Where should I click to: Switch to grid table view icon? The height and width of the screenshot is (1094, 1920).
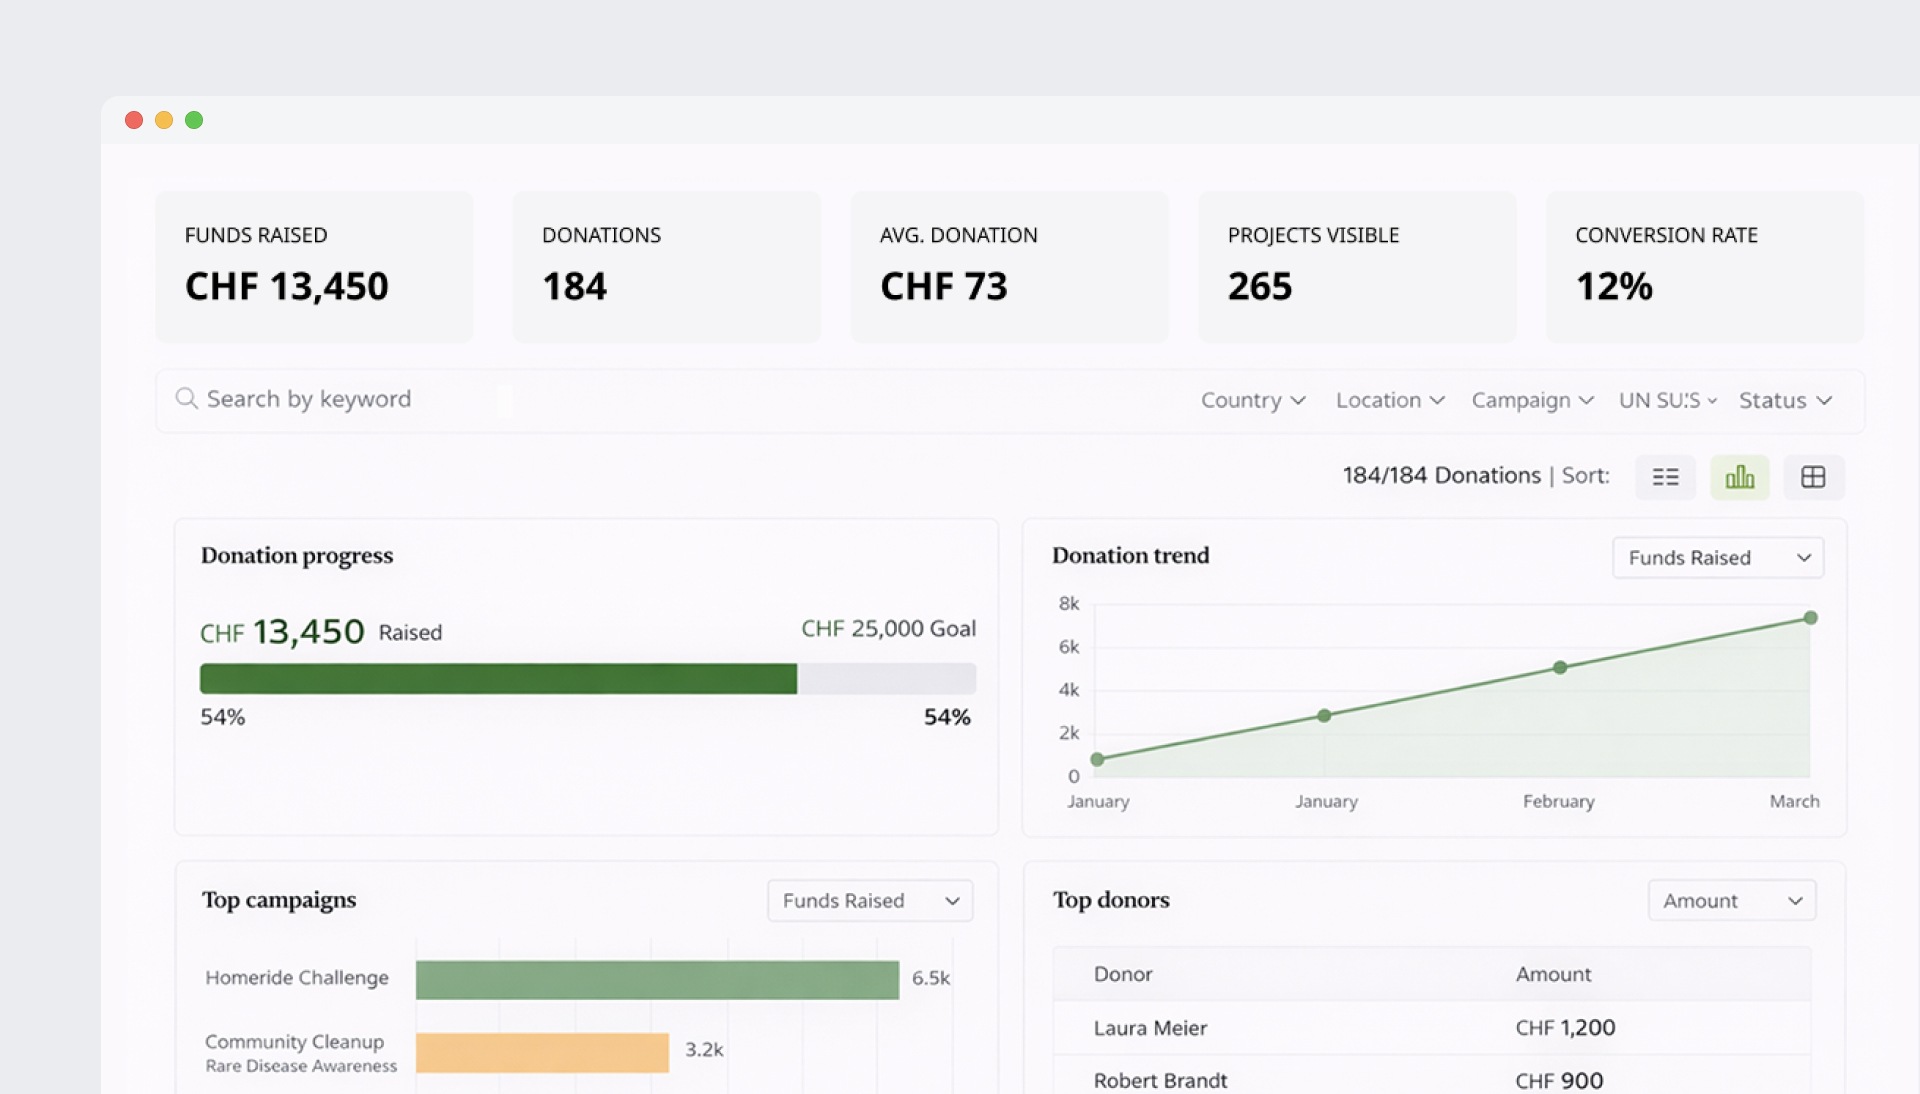point(1813,477)
